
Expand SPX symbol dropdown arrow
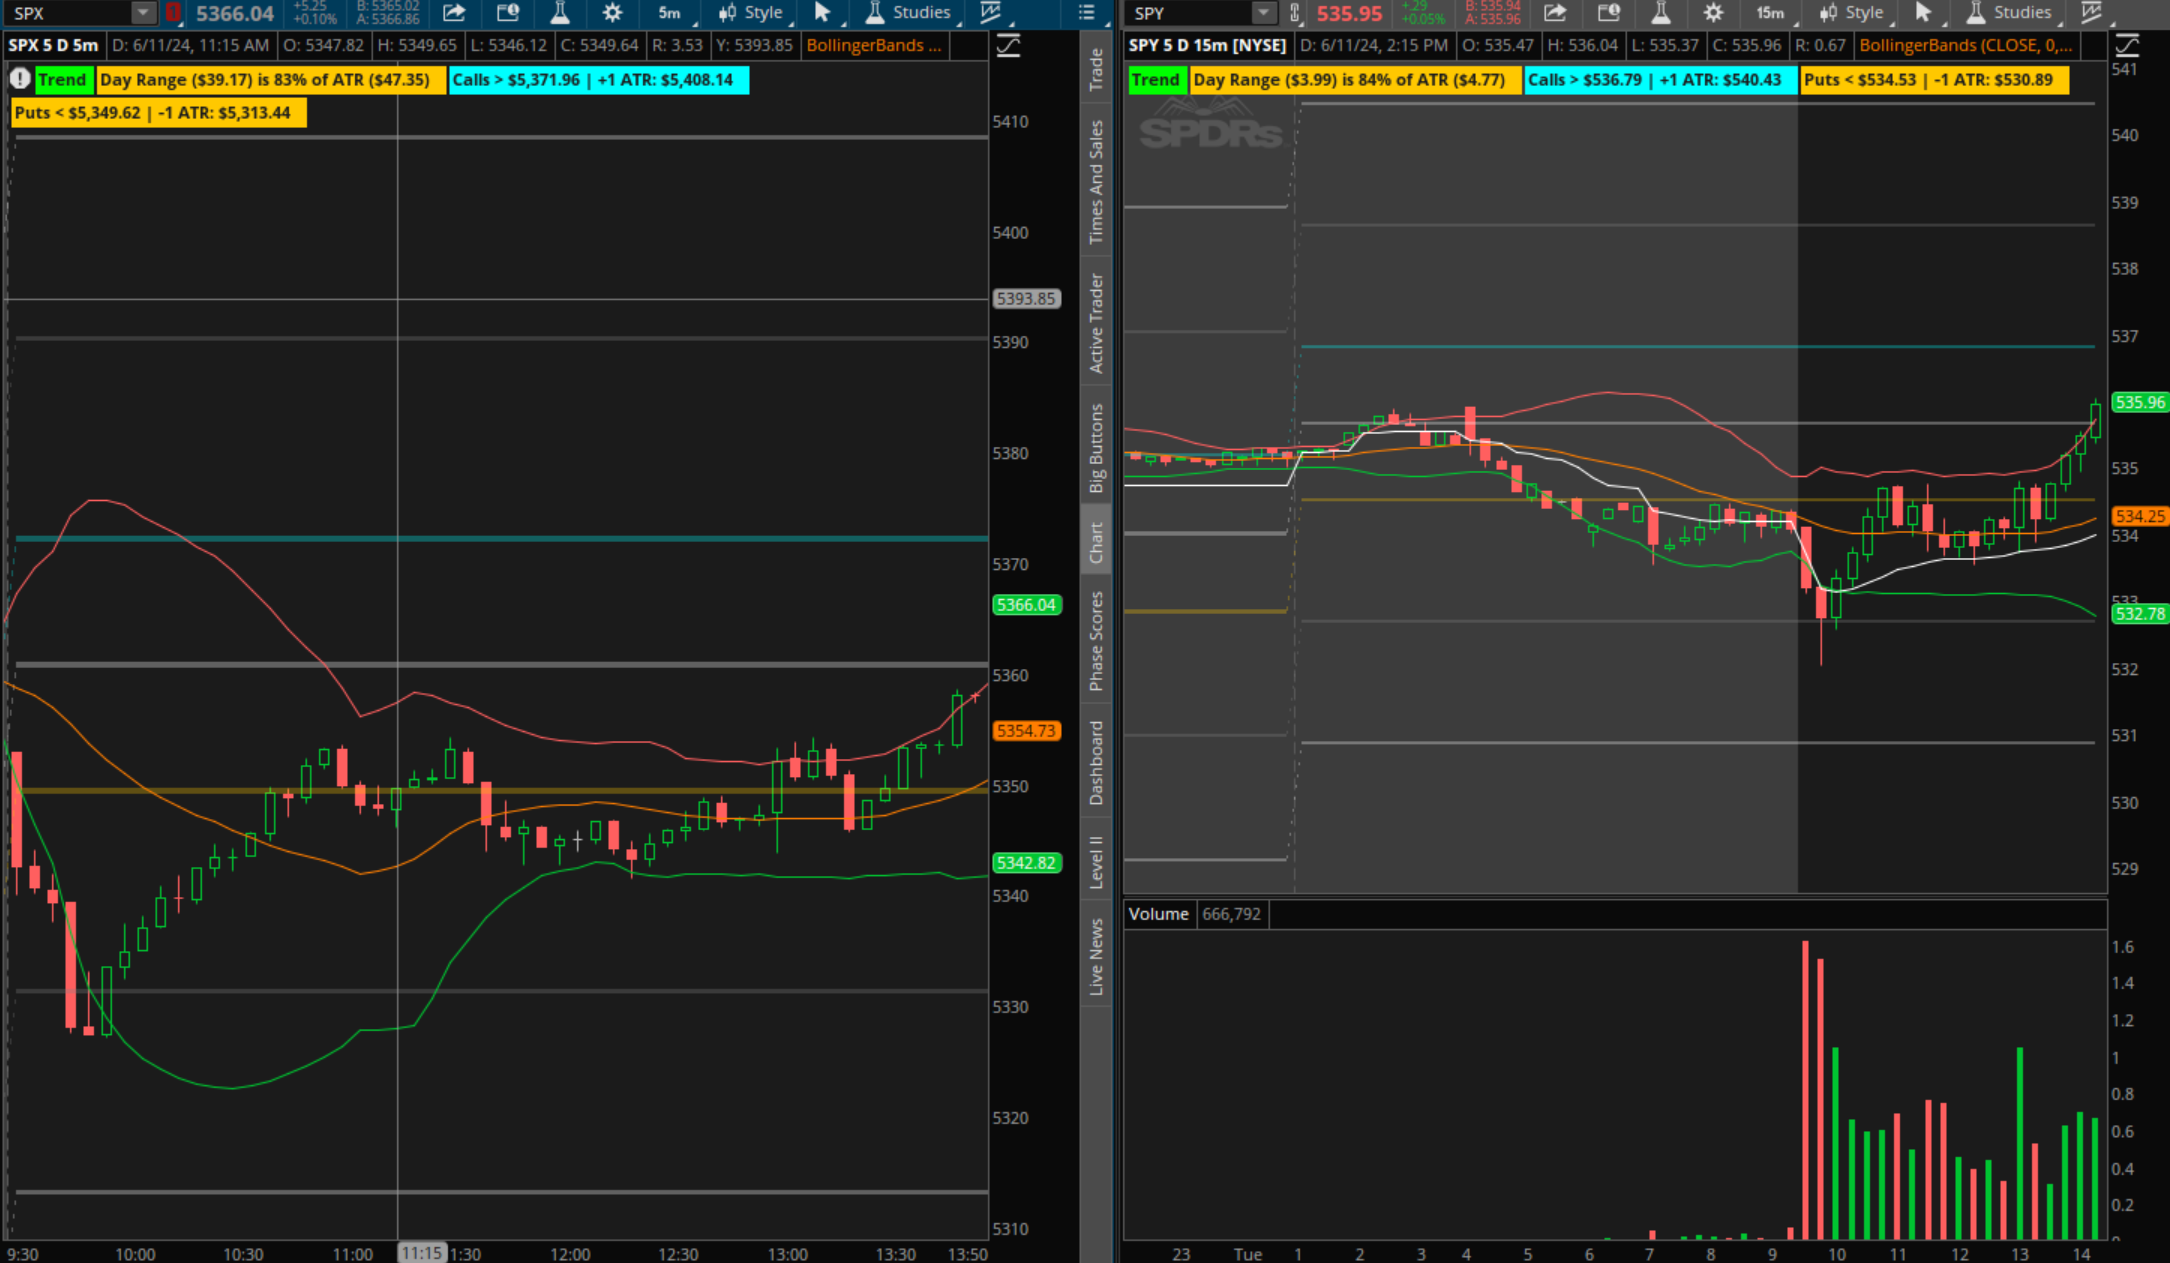144,13
